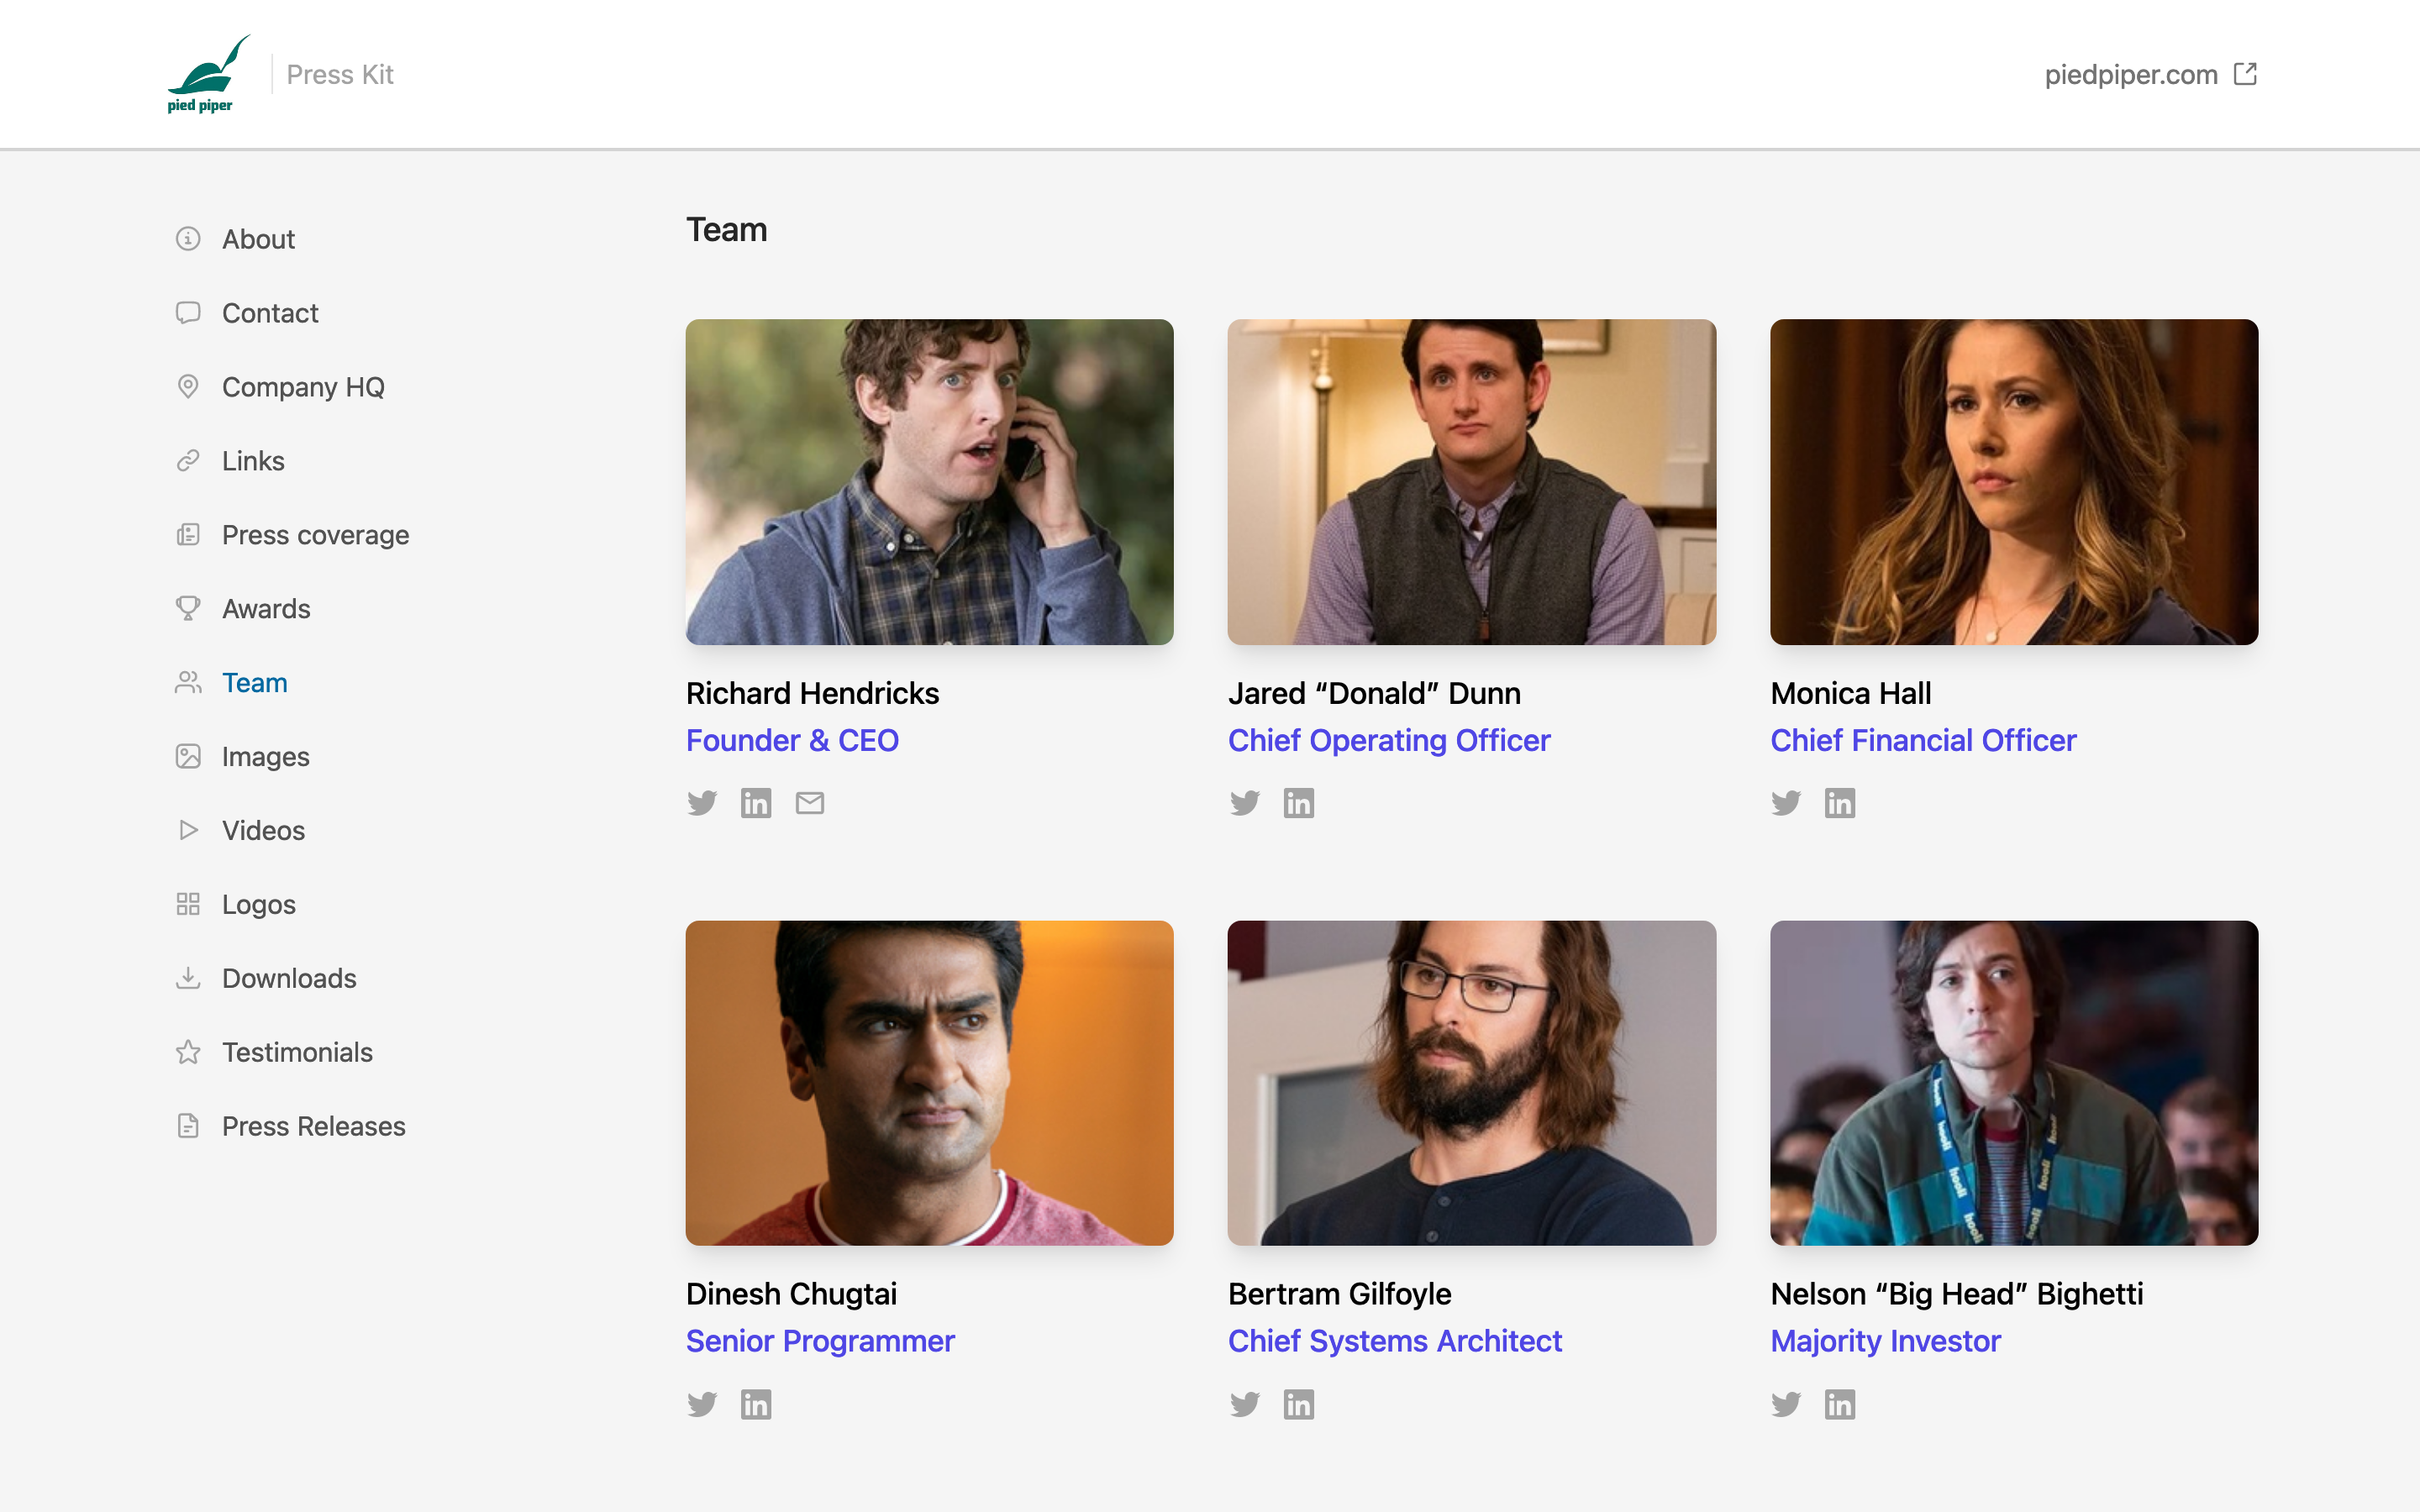Open Press Releases from sidebar

313,1126
